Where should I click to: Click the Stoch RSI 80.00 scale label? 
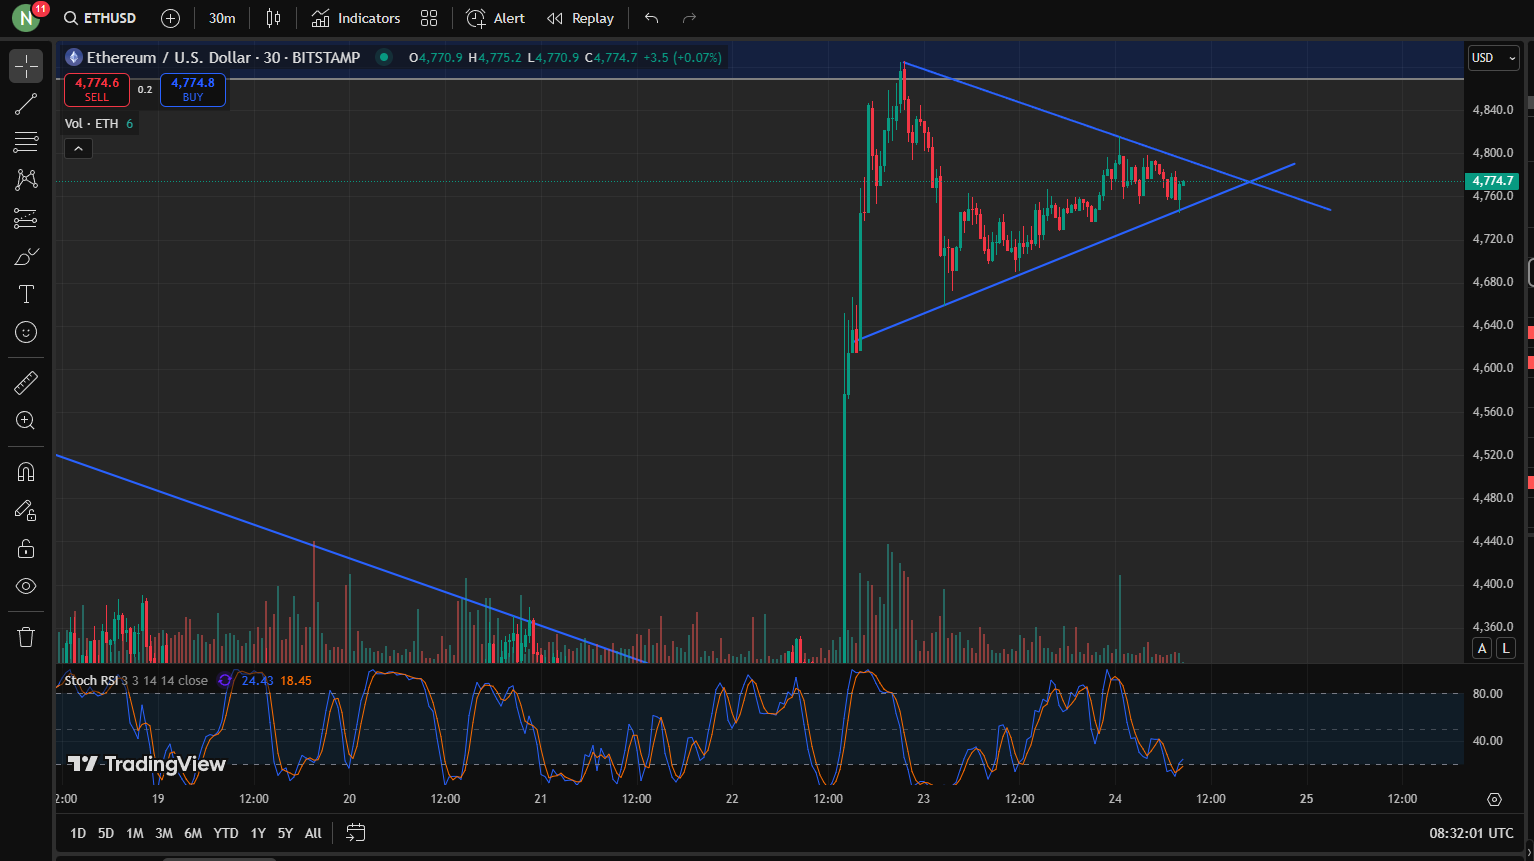click(1488, 693)
